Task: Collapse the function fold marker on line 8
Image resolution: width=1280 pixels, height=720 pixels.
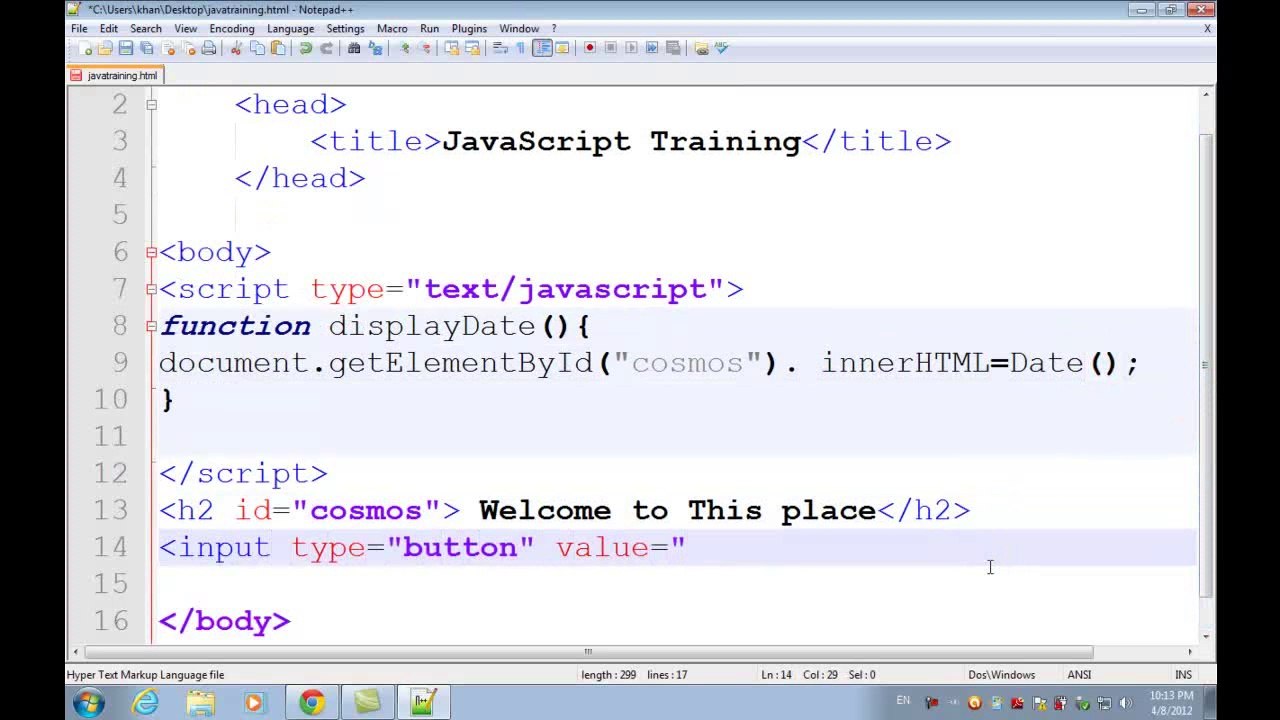Action: click(151, 326)
